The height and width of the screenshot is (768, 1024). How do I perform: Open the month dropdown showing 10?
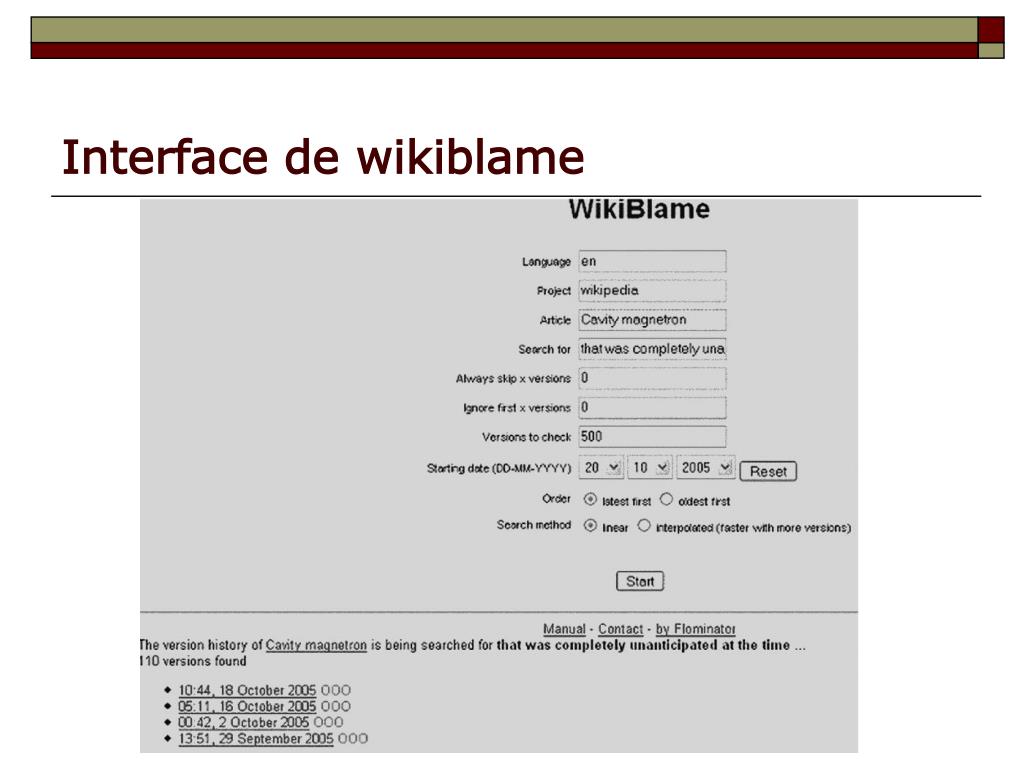(x=650, y=468)
